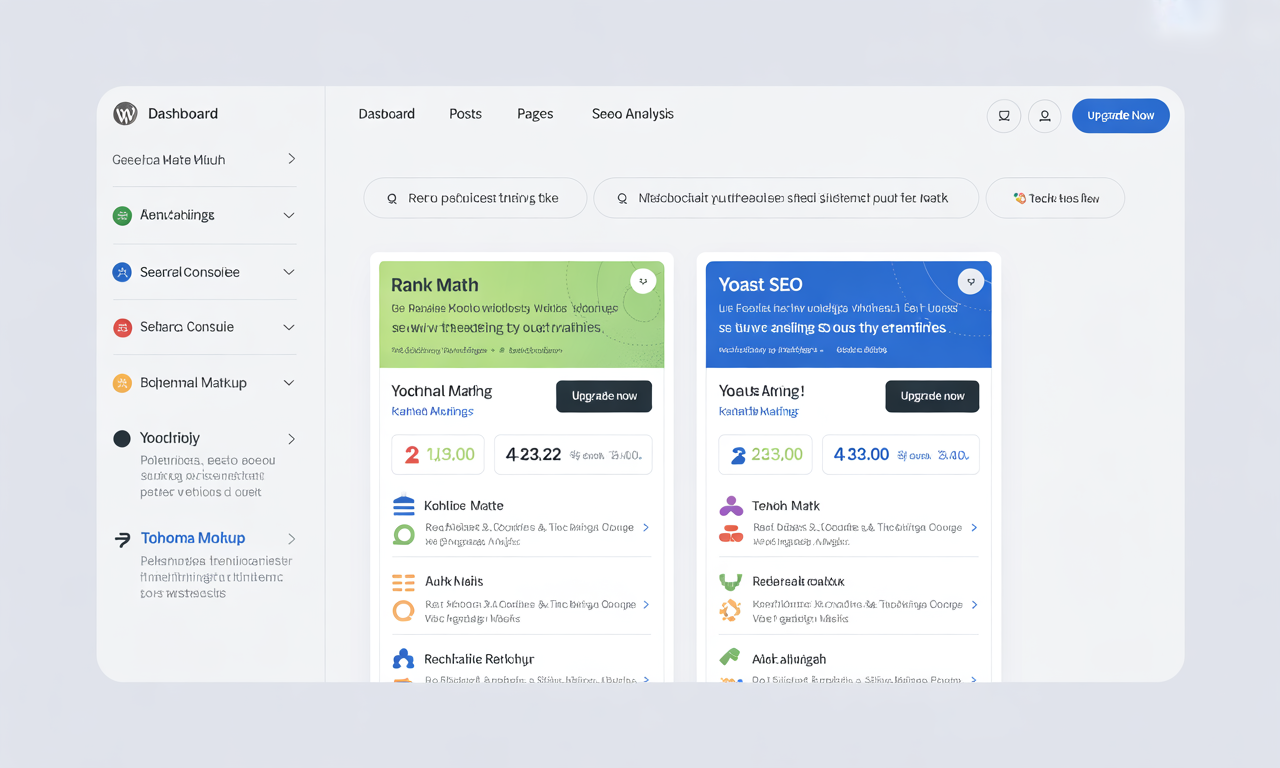Click the blue Search Console sidebar icon
The height and width of the screenshot is (768, 1280).
click(x=124, y=271)
